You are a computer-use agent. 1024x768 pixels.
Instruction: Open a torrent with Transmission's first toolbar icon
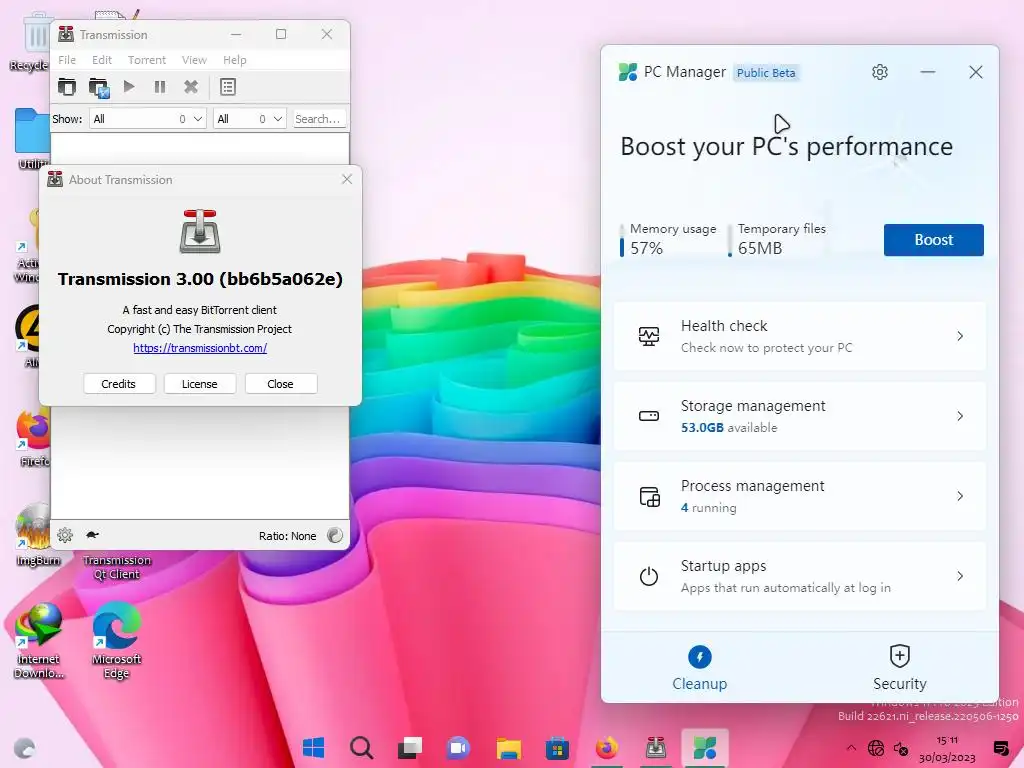point(67,87)
